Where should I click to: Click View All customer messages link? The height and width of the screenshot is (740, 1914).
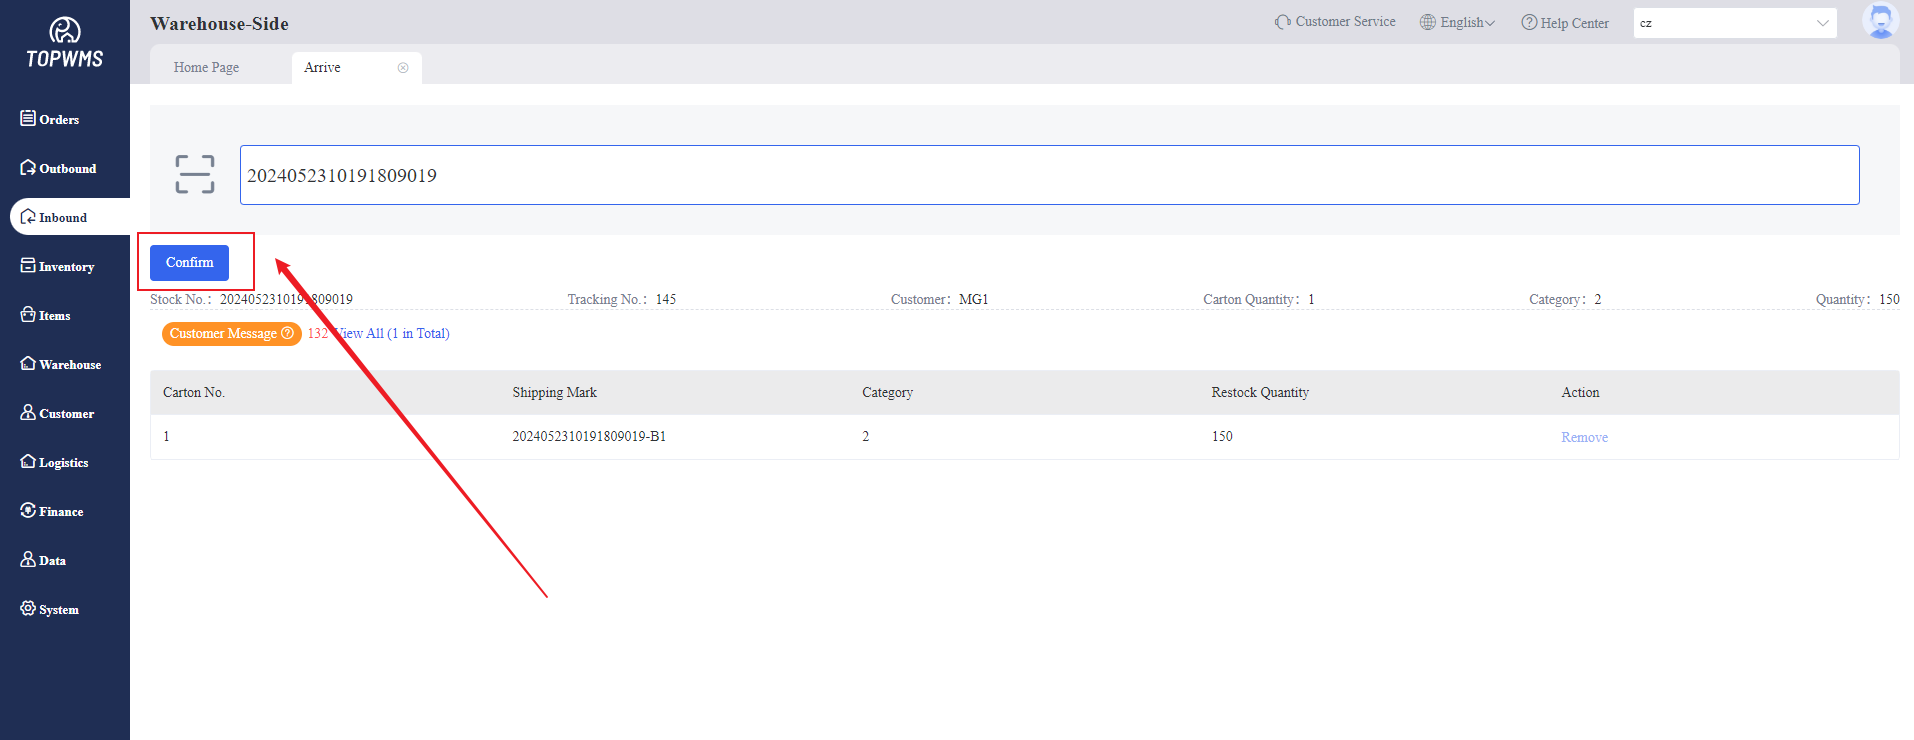tap(394, 333)
